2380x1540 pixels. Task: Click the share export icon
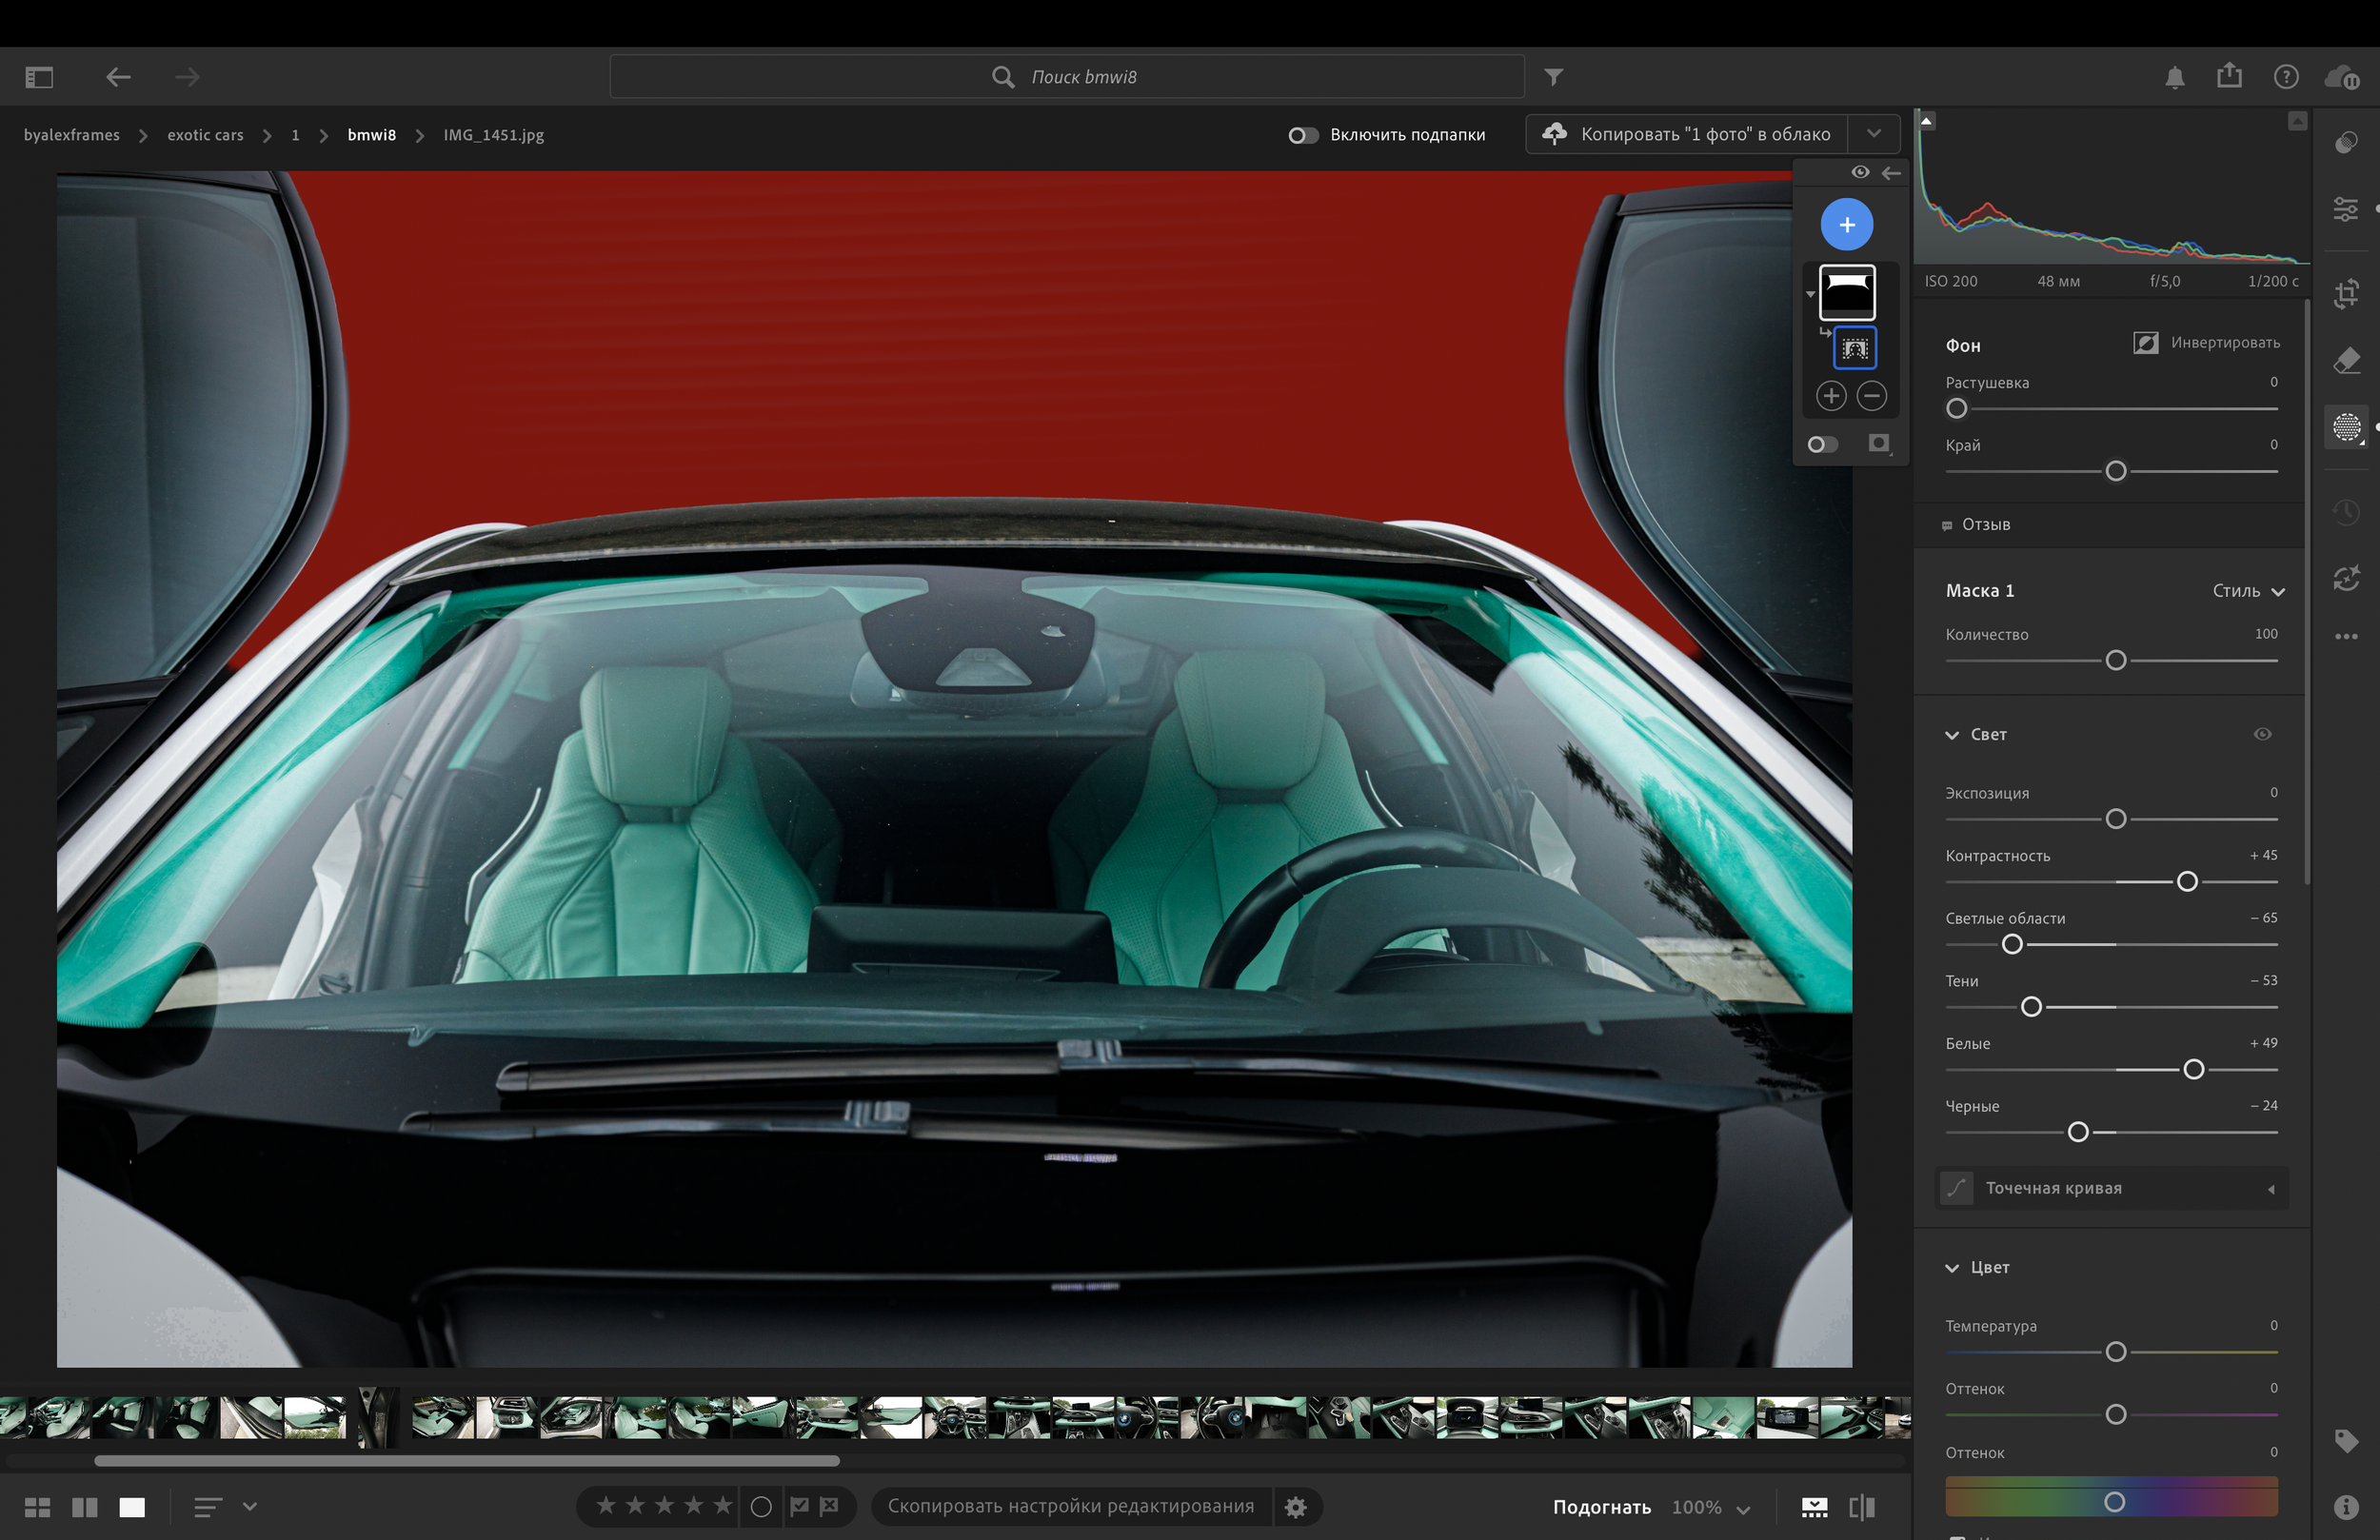click(2229, 76)
